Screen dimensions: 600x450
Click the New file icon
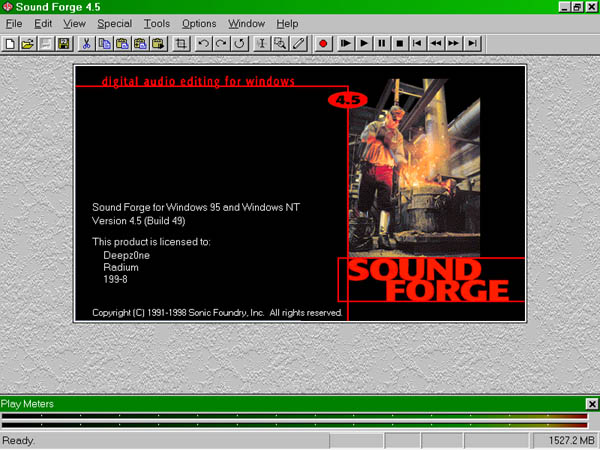click(x=10, y=44)
